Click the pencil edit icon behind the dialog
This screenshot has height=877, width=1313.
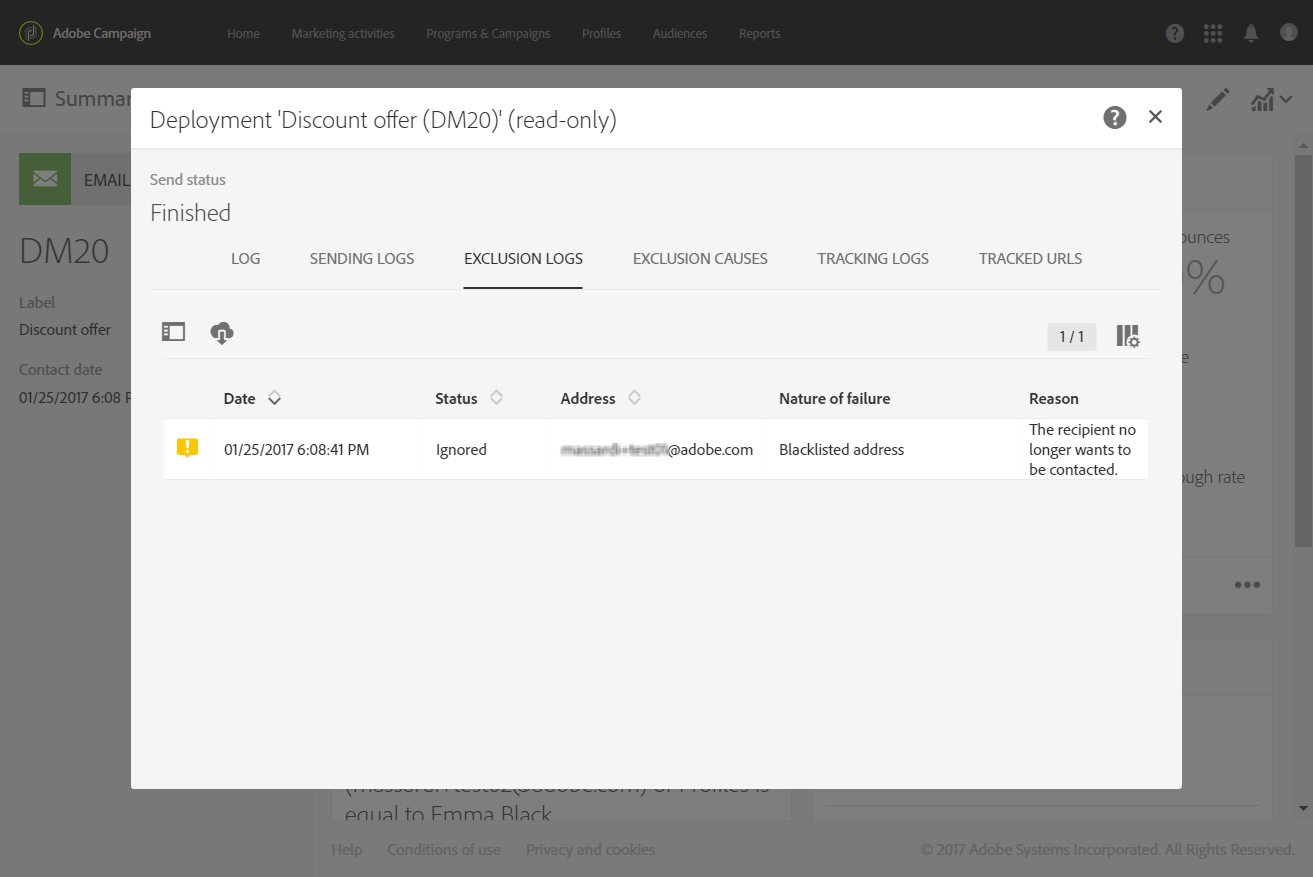pyautogui.click(x=1217, y=99)
